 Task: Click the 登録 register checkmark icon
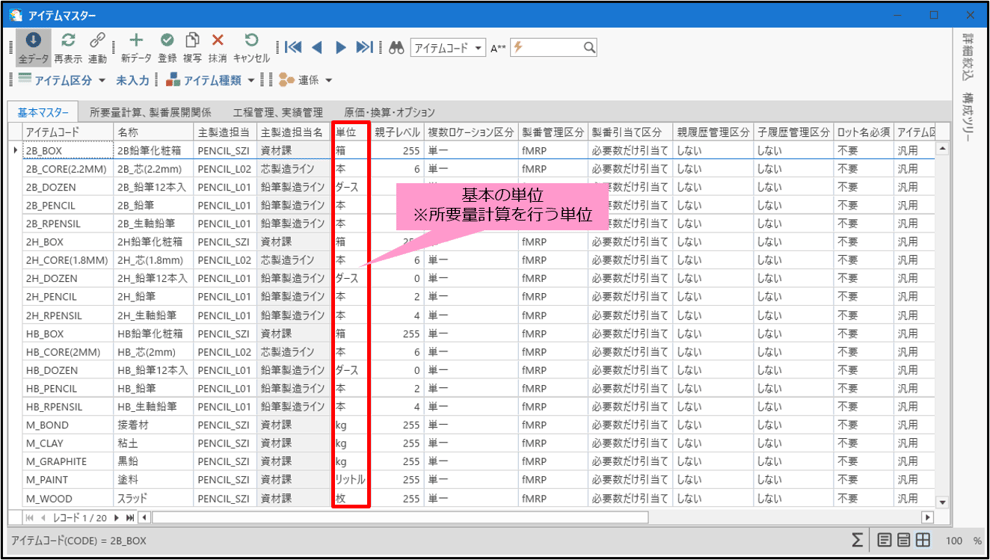coord(166,41)
